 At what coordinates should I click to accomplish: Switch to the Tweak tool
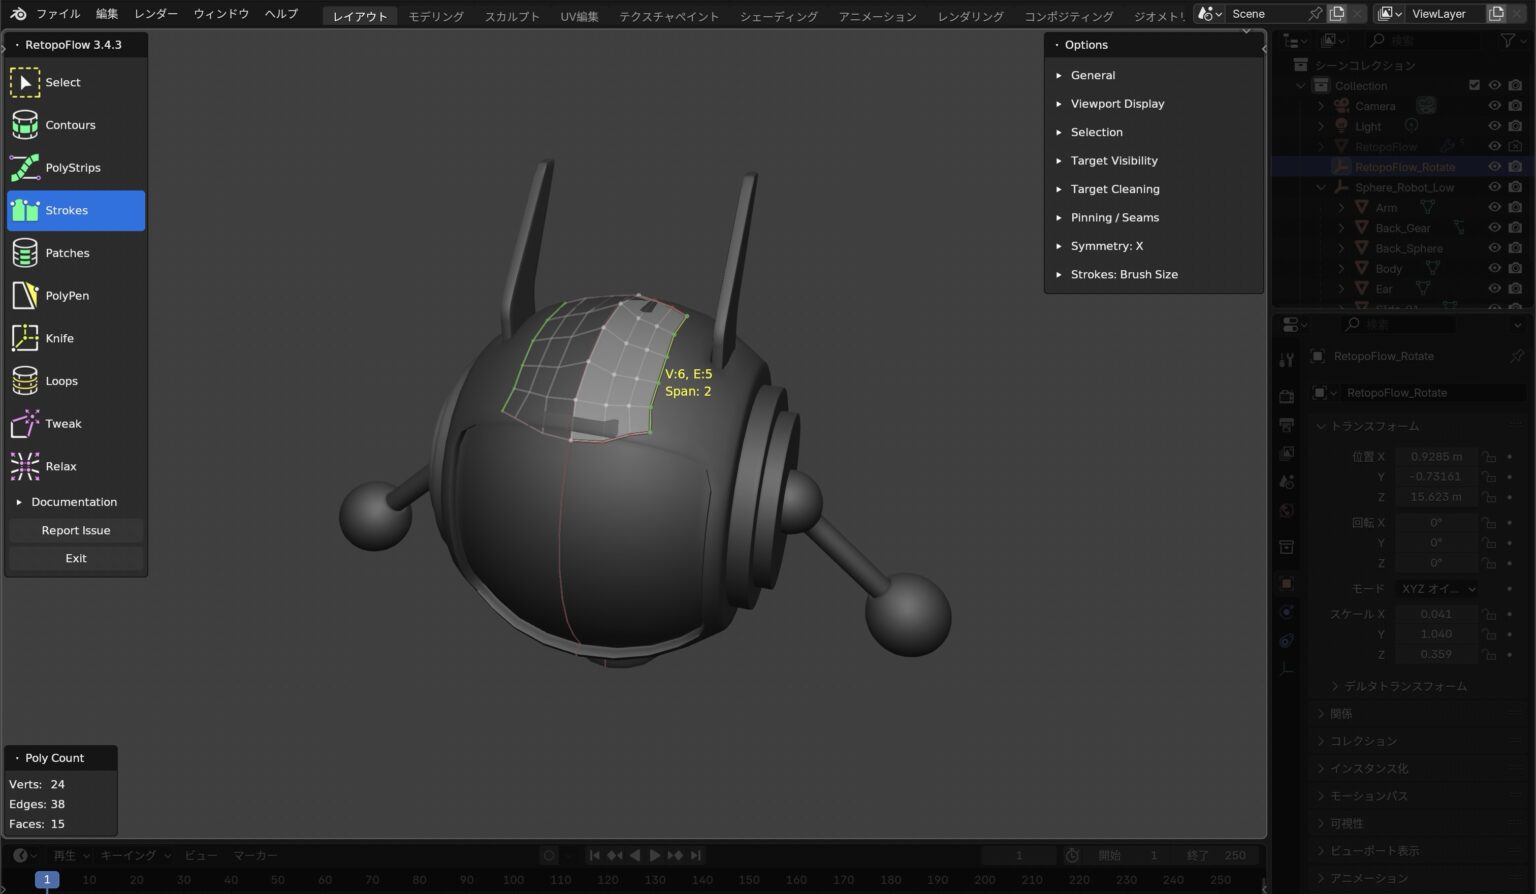coord(63,423)
